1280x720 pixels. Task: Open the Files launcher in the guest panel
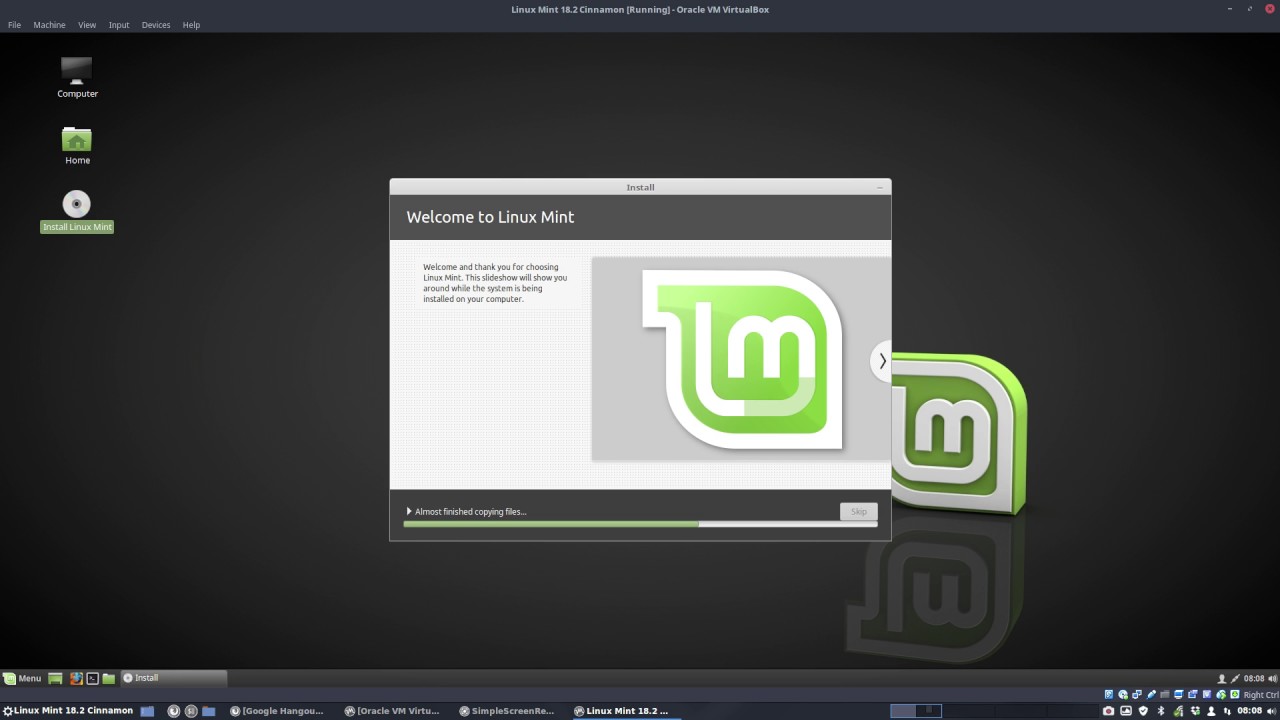coord(109,678)
